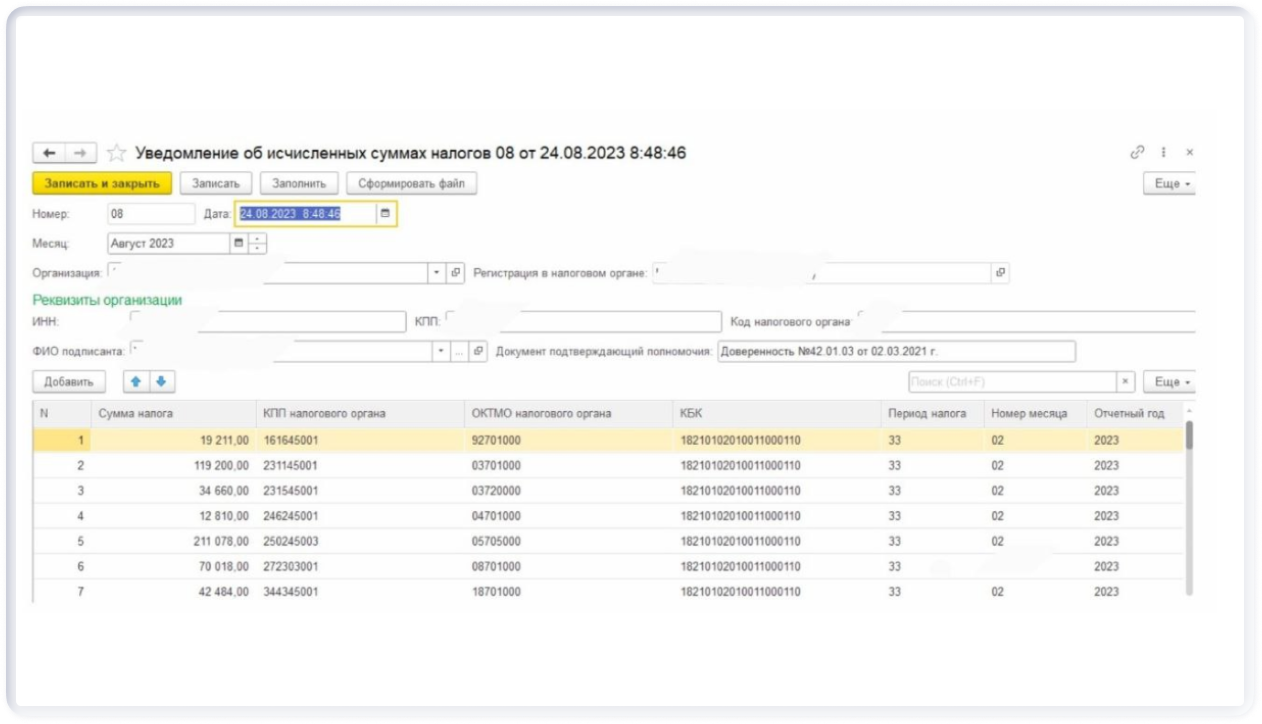Open the Организация record via open icon
Viewport: 1262px width, 724px height.
pos(456,272)
